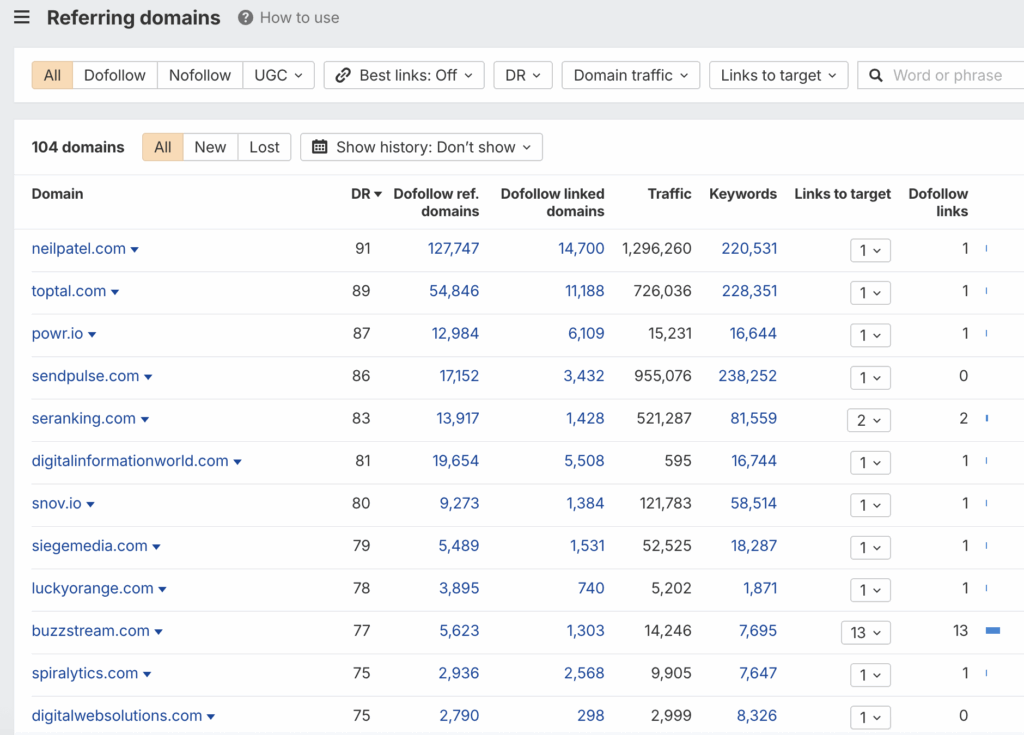
Task: Switch to the All domains tab
Action: click(163, 147)
